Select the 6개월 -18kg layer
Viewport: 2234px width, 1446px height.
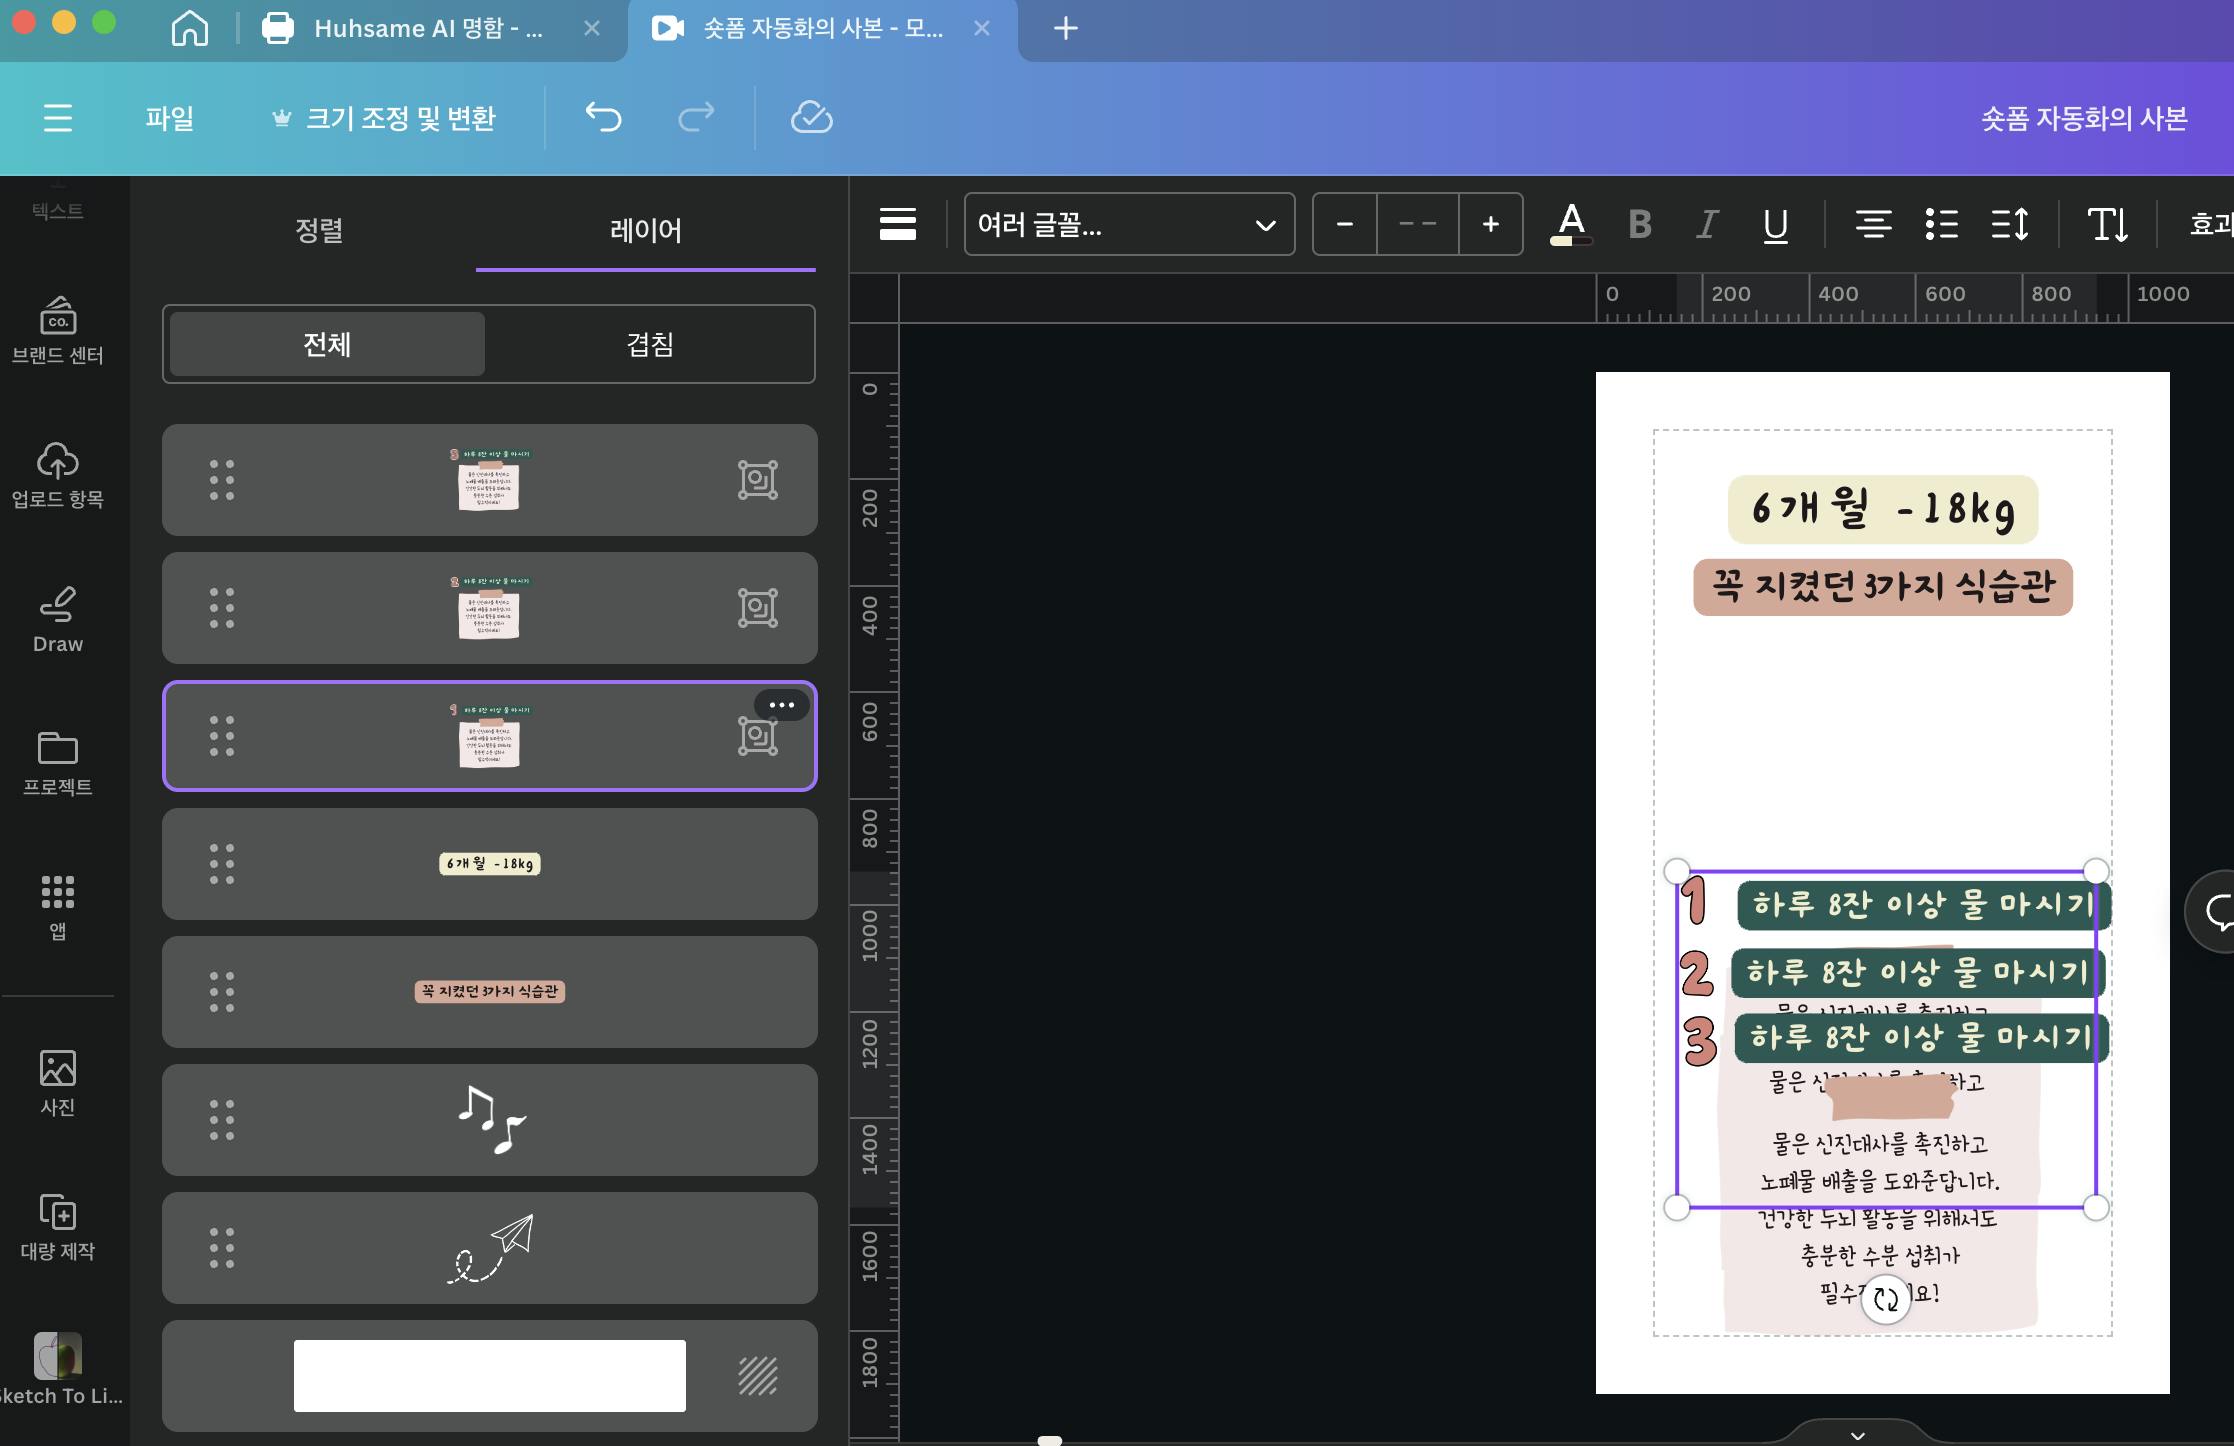490,864
